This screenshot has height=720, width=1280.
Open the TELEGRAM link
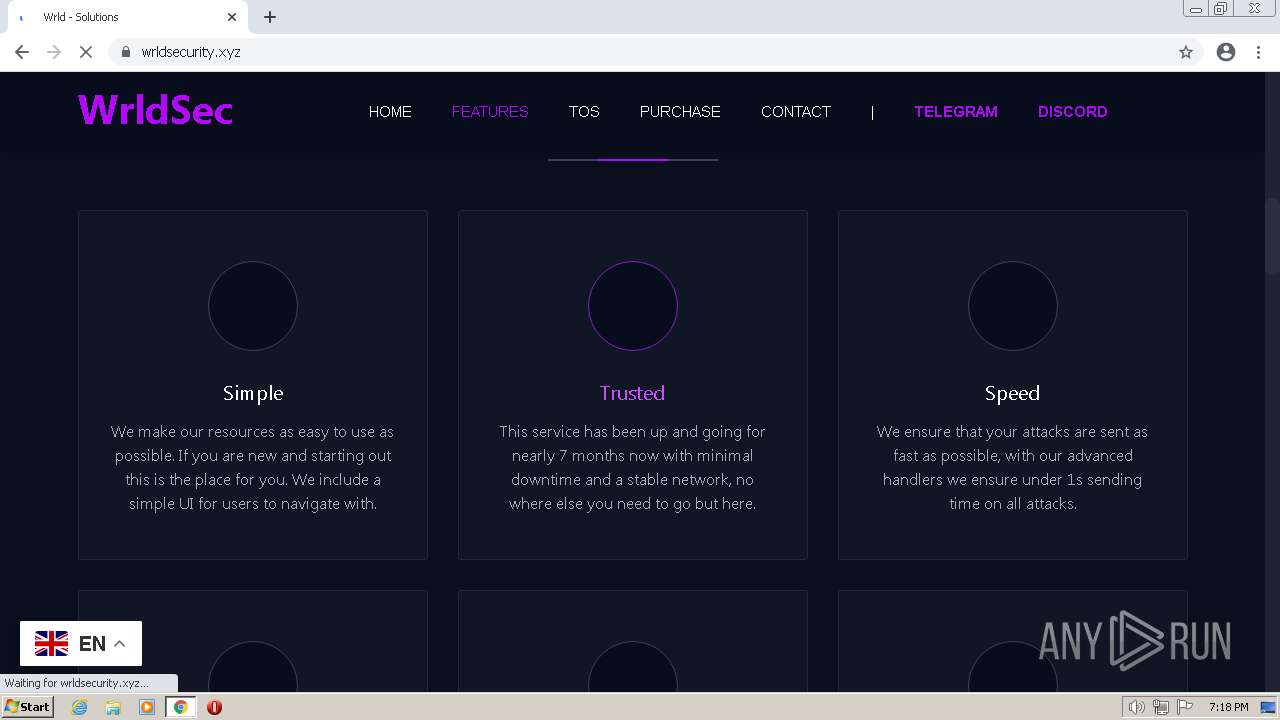coord(956,112)
